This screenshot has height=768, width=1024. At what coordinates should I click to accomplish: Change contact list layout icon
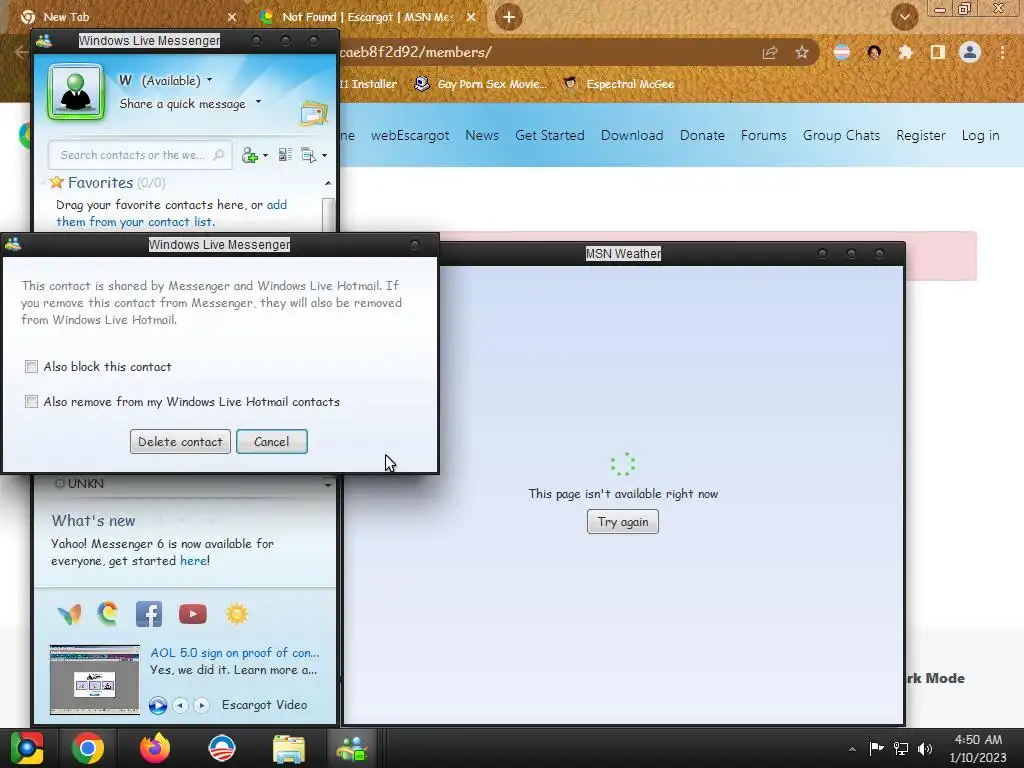click(285, 155)
